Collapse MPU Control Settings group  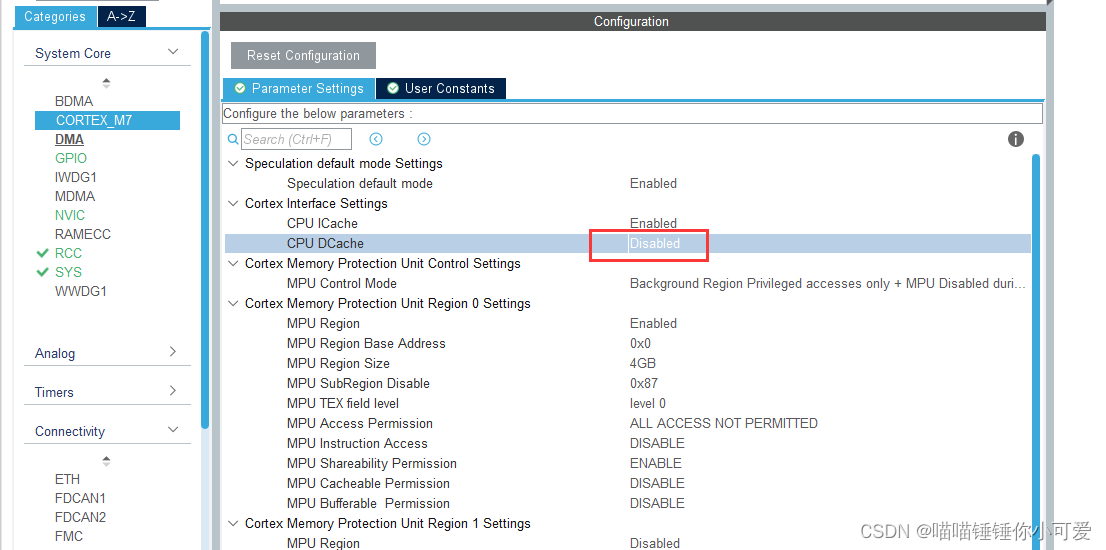(x=233, y=264)
